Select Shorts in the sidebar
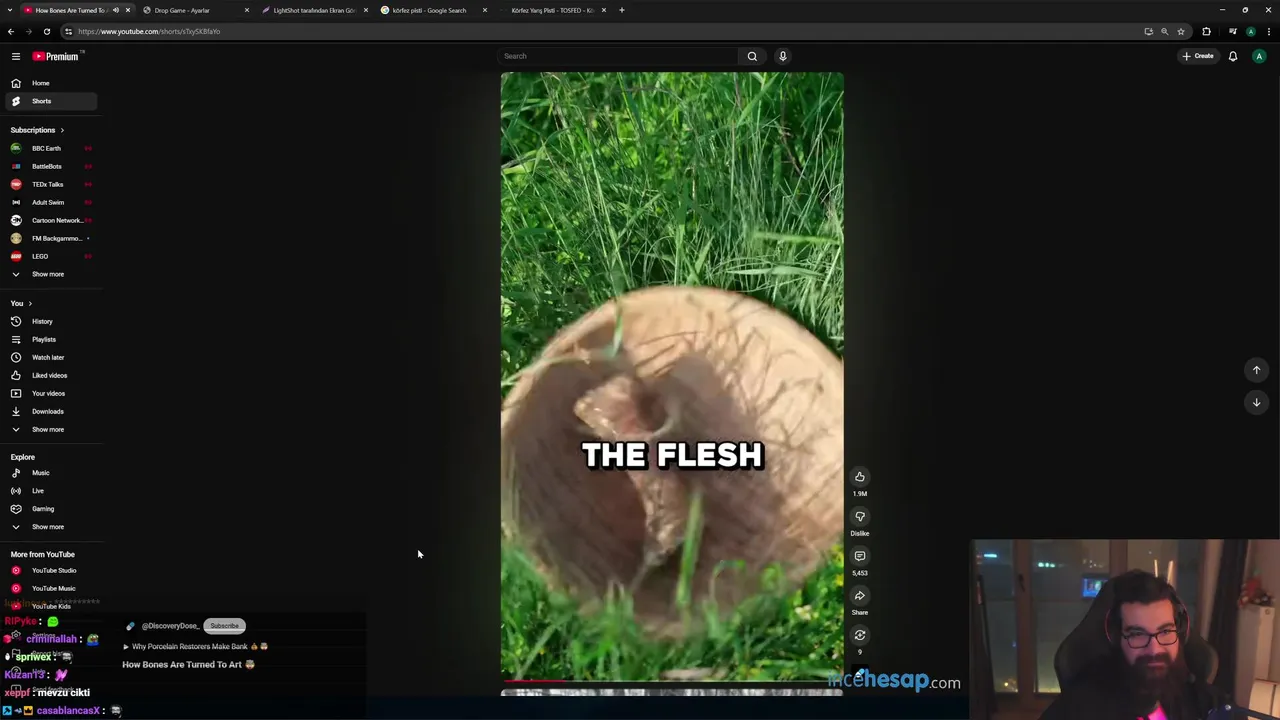Image resolution: width=1280 pixels, height=720 pixels. [49, 101]
